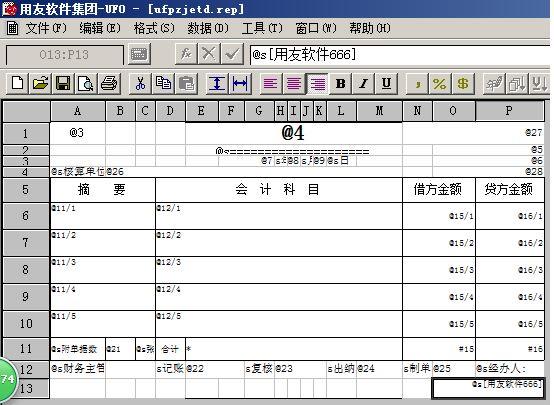The width and height of the screenshot is (554, 405).
Task: Click the document icon left of File menu
Action: pyautogui.click(x=12, y=28)
